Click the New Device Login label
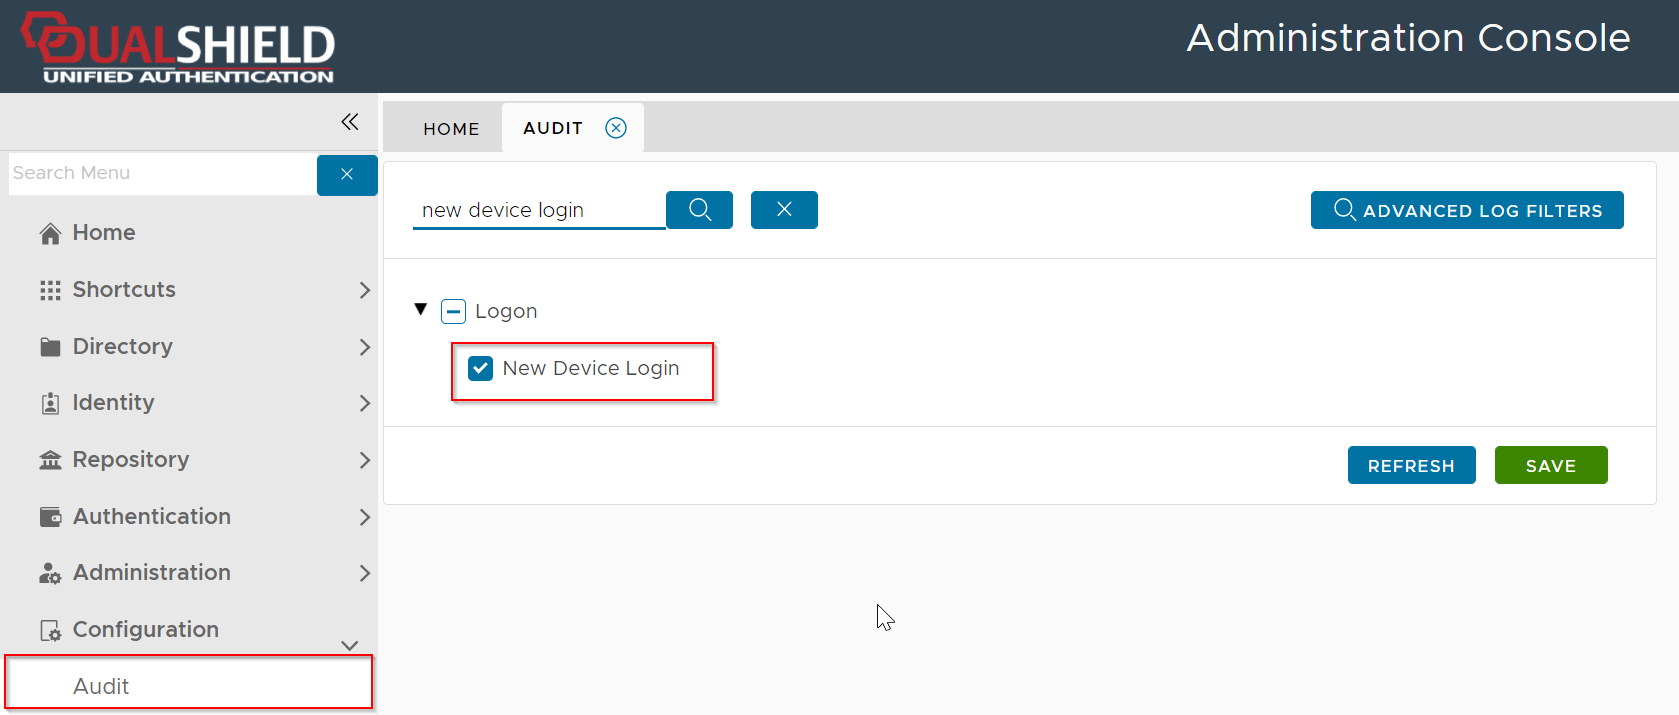 591,369
